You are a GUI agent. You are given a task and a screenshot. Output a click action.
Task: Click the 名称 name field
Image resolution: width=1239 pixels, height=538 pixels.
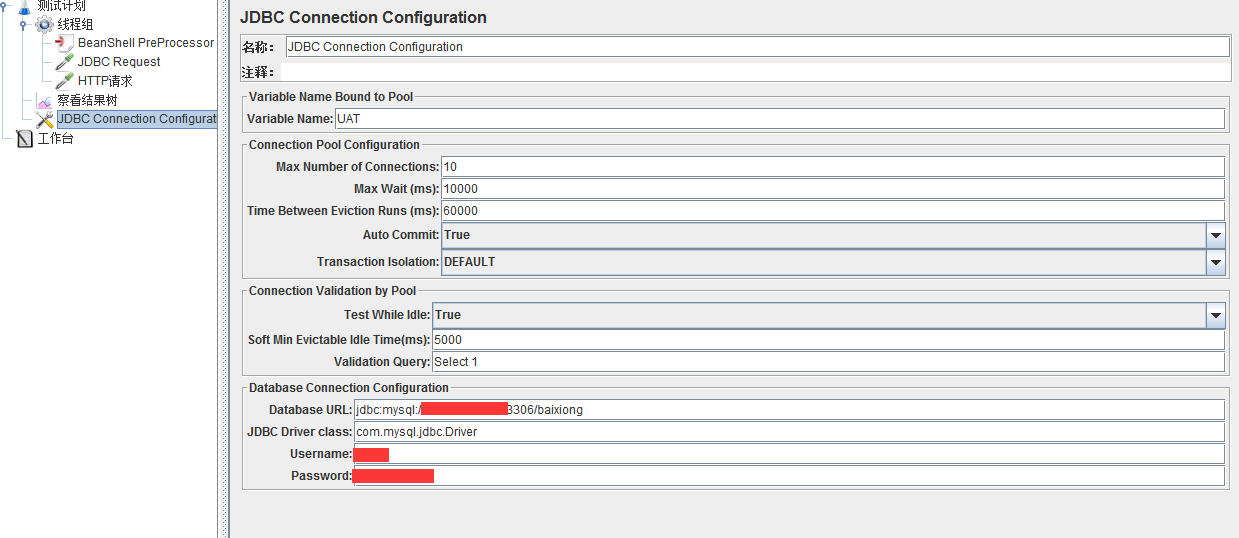click(x=756, y=47)
